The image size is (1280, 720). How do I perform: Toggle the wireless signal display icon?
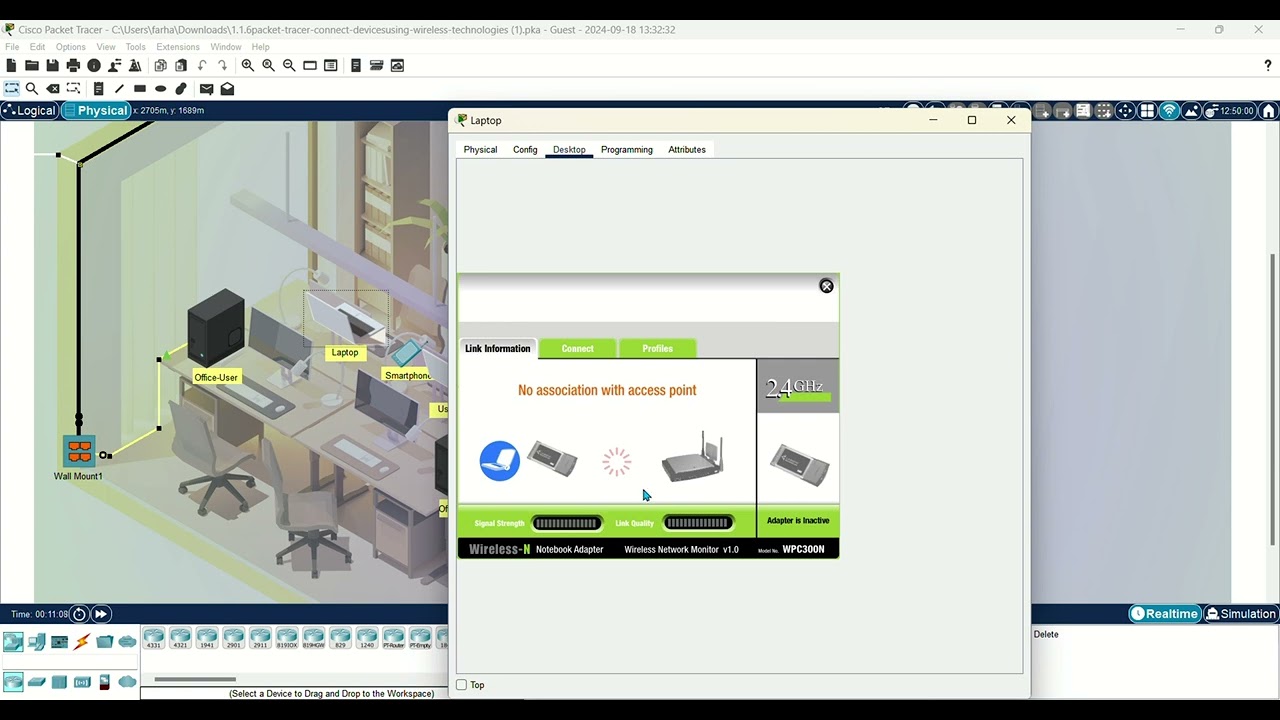pyautogui.click(x=1168, y=111)
